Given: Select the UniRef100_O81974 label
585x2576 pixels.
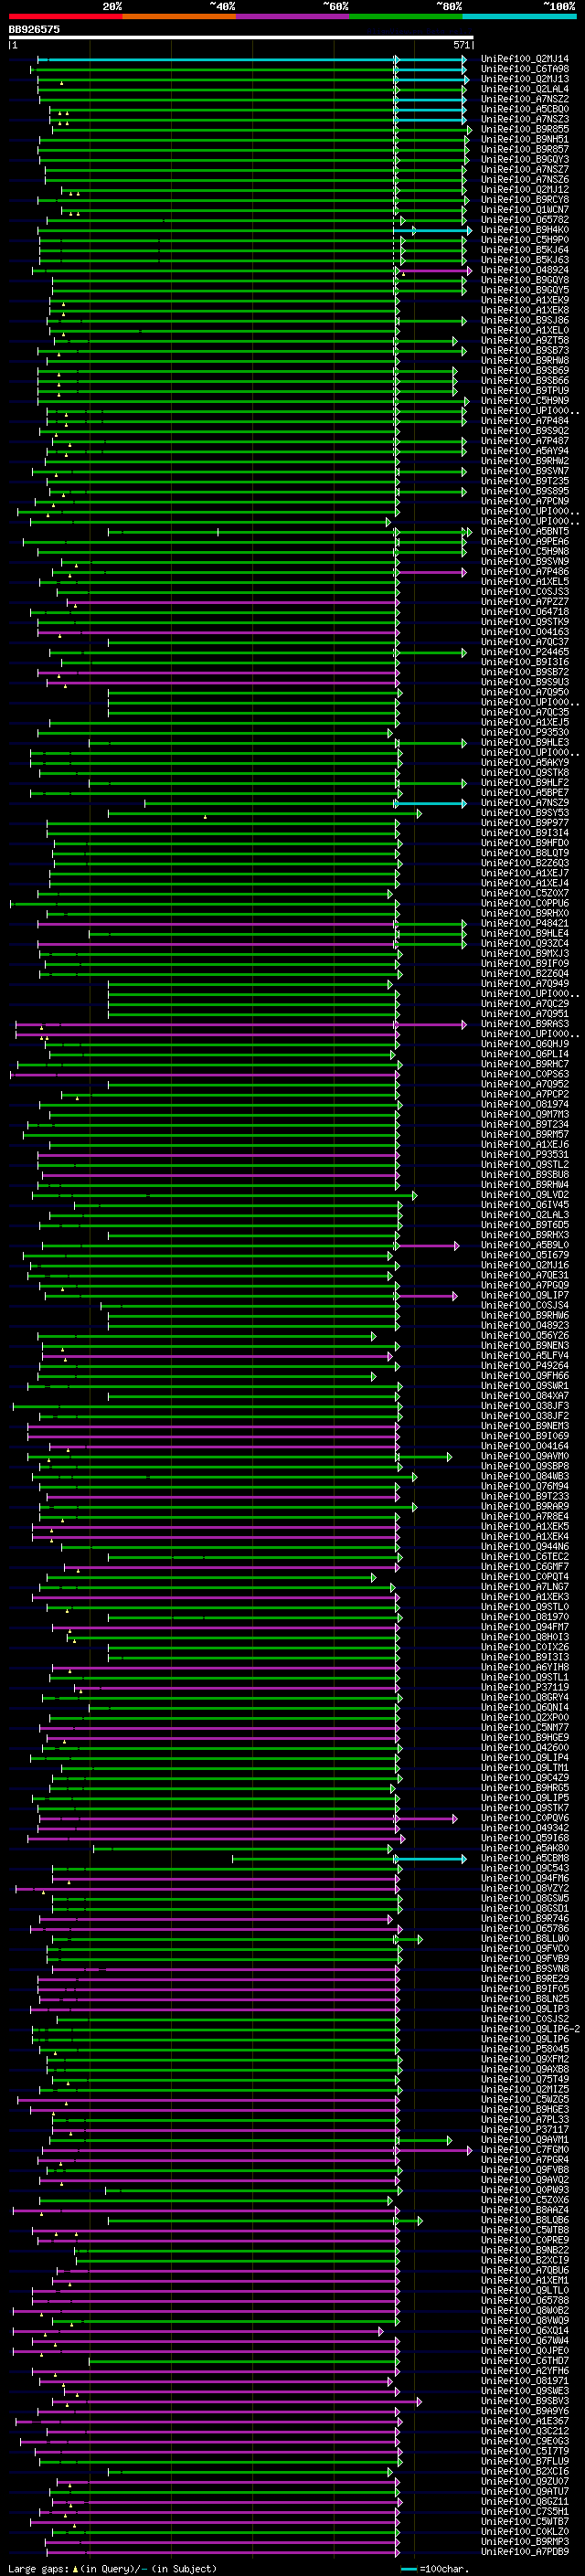Looking at the screenshot, I should [525, 1104].
